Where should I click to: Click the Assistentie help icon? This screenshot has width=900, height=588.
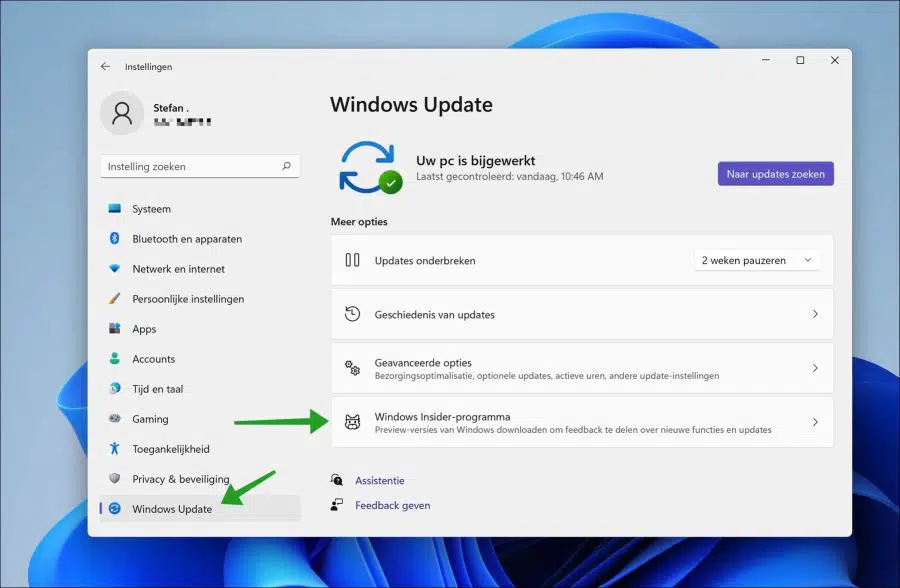coord(336,479)
